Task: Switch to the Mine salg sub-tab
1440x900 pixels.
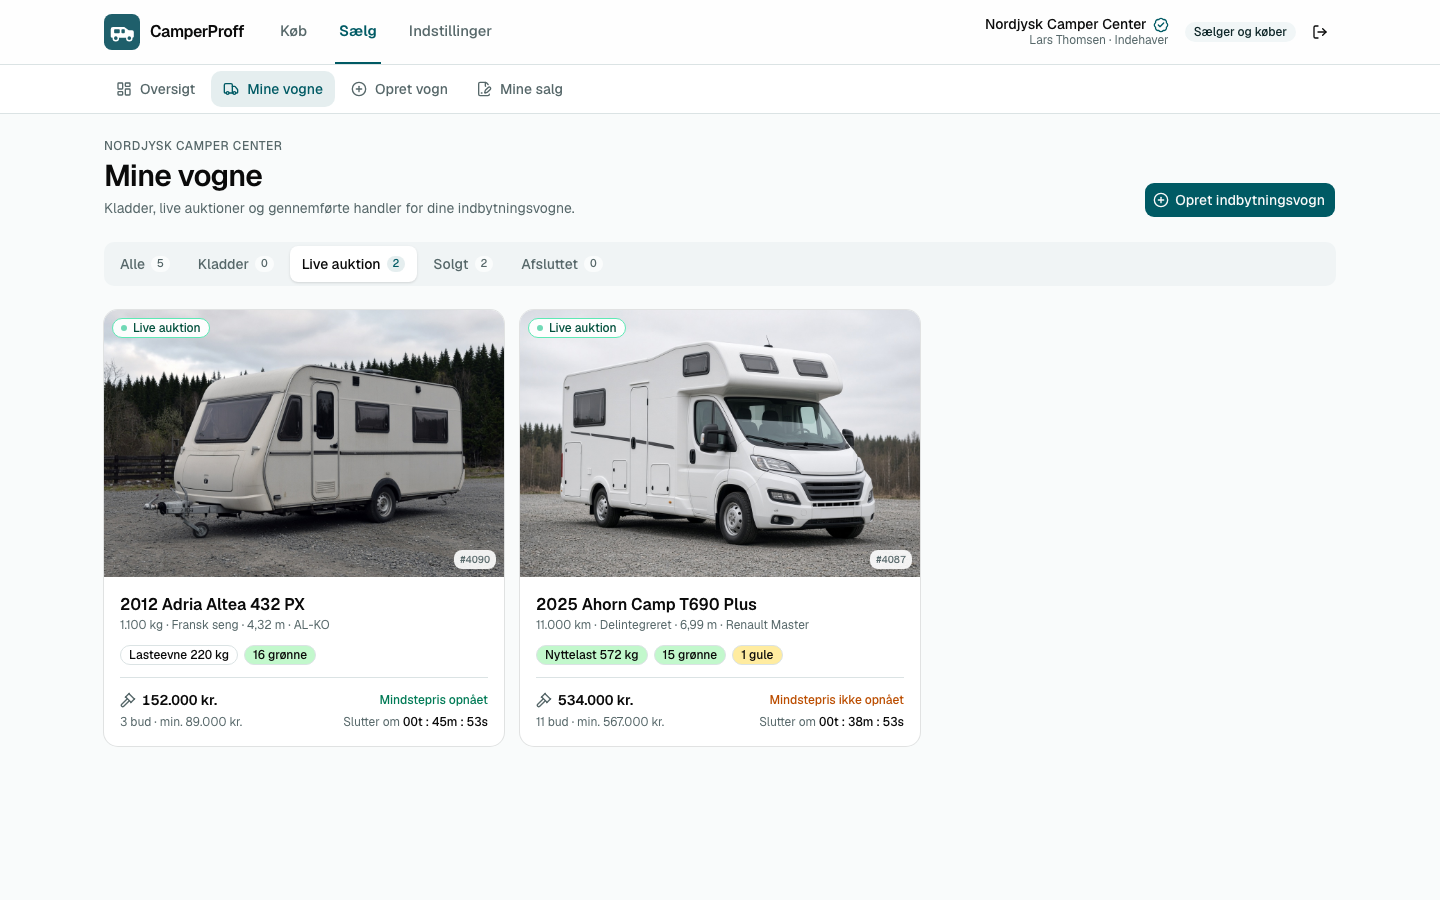Action: tap(520, 89)
